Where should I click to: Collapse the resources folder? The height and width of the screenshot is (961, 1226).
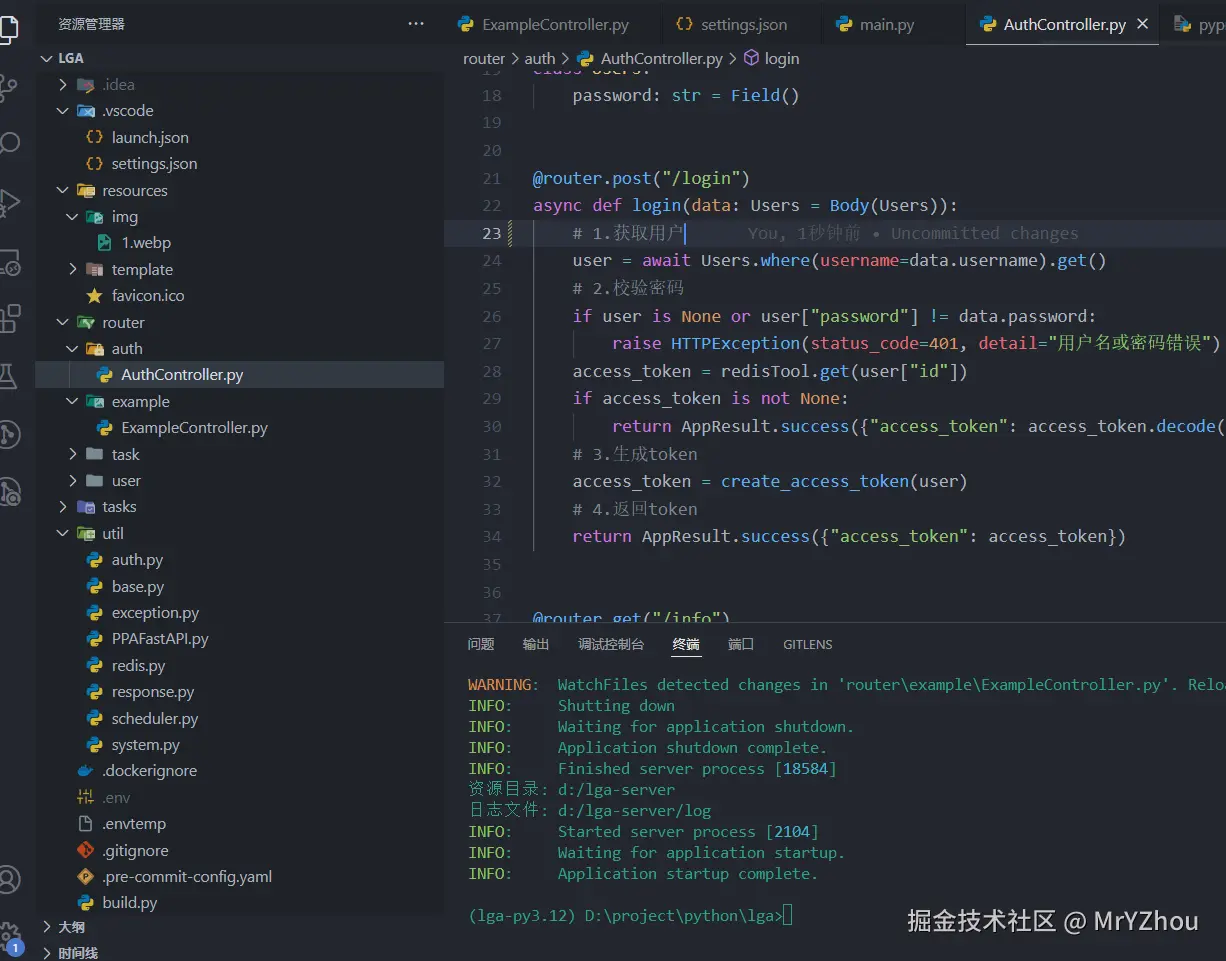64,190
